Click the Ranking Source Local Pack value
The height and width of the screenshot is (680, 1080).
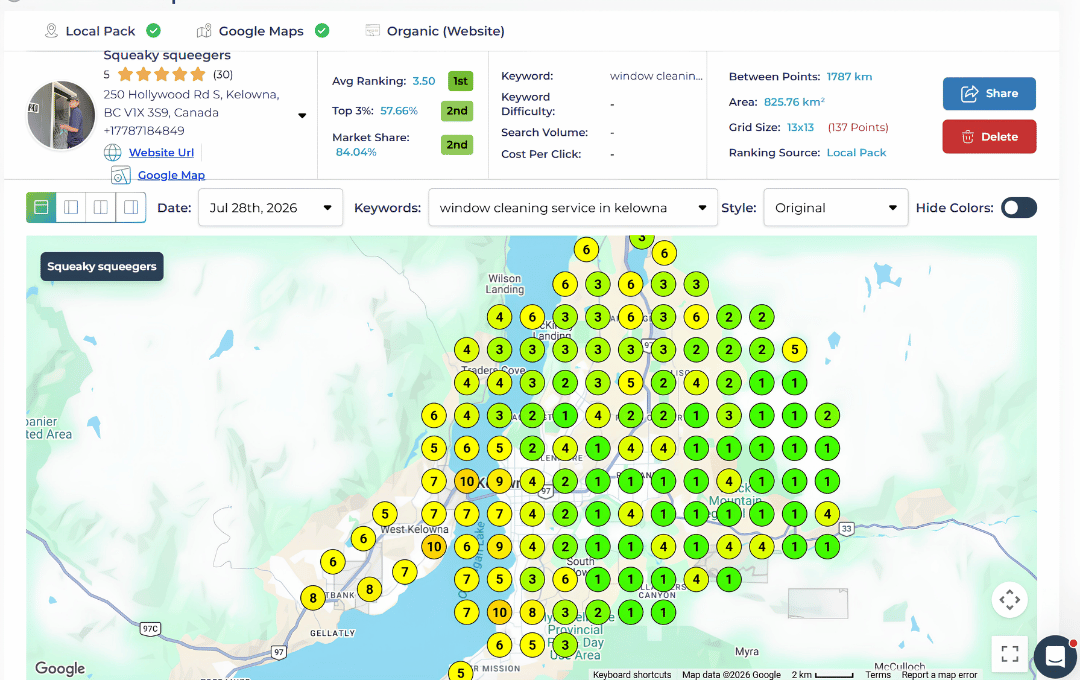856,153
